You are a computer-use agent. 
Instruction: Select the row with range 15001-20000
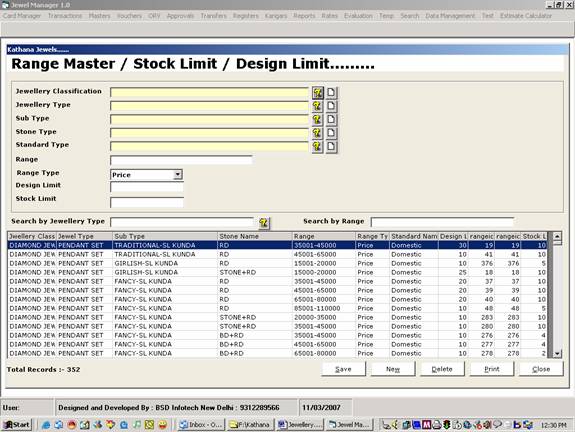click(277, 263)
